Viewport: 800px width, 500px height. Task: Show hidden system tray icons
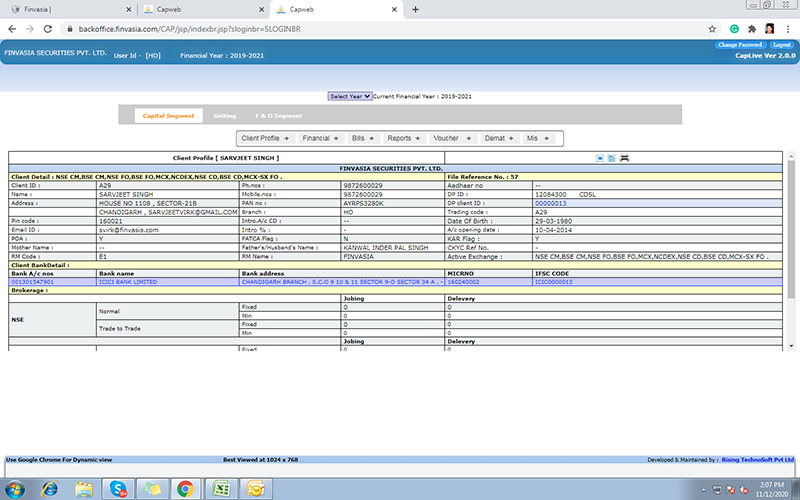point(704,490)
